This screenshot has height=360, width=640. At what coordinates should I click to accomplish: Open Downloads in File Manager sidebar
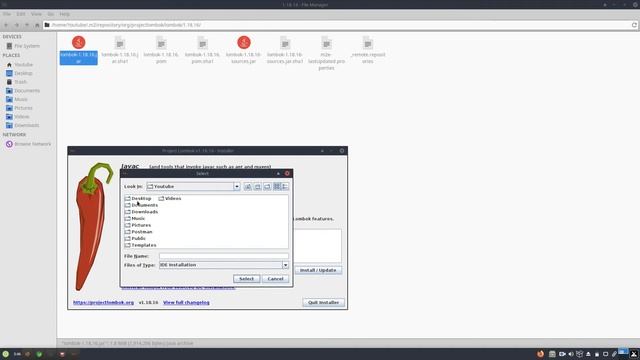(22, 125)
